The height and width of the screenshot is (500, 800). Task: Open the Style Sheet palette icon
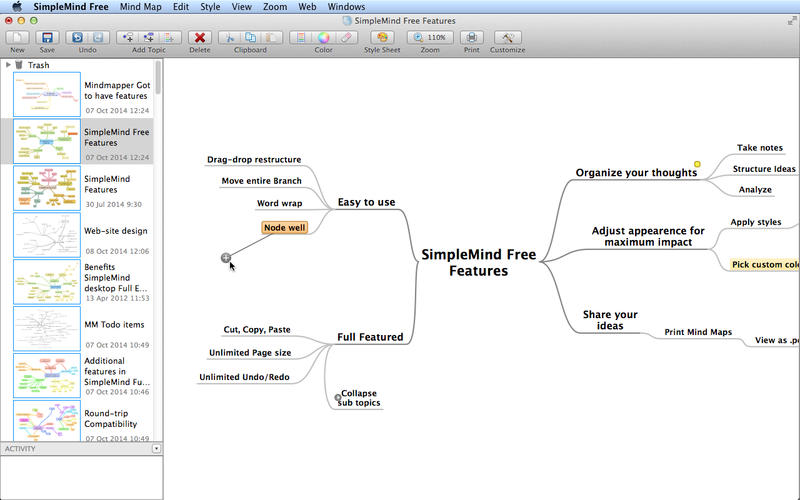(x=382, y=37)
